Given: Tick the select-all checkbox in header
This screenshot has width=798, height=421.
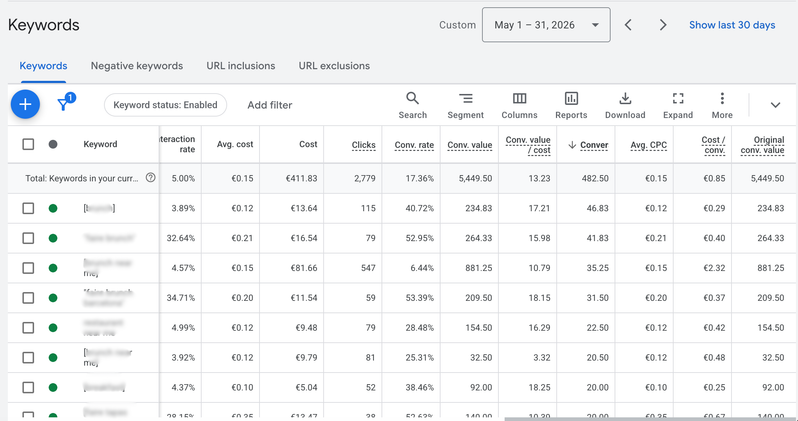Looking at the screenshot, I should tap(28, 144).
